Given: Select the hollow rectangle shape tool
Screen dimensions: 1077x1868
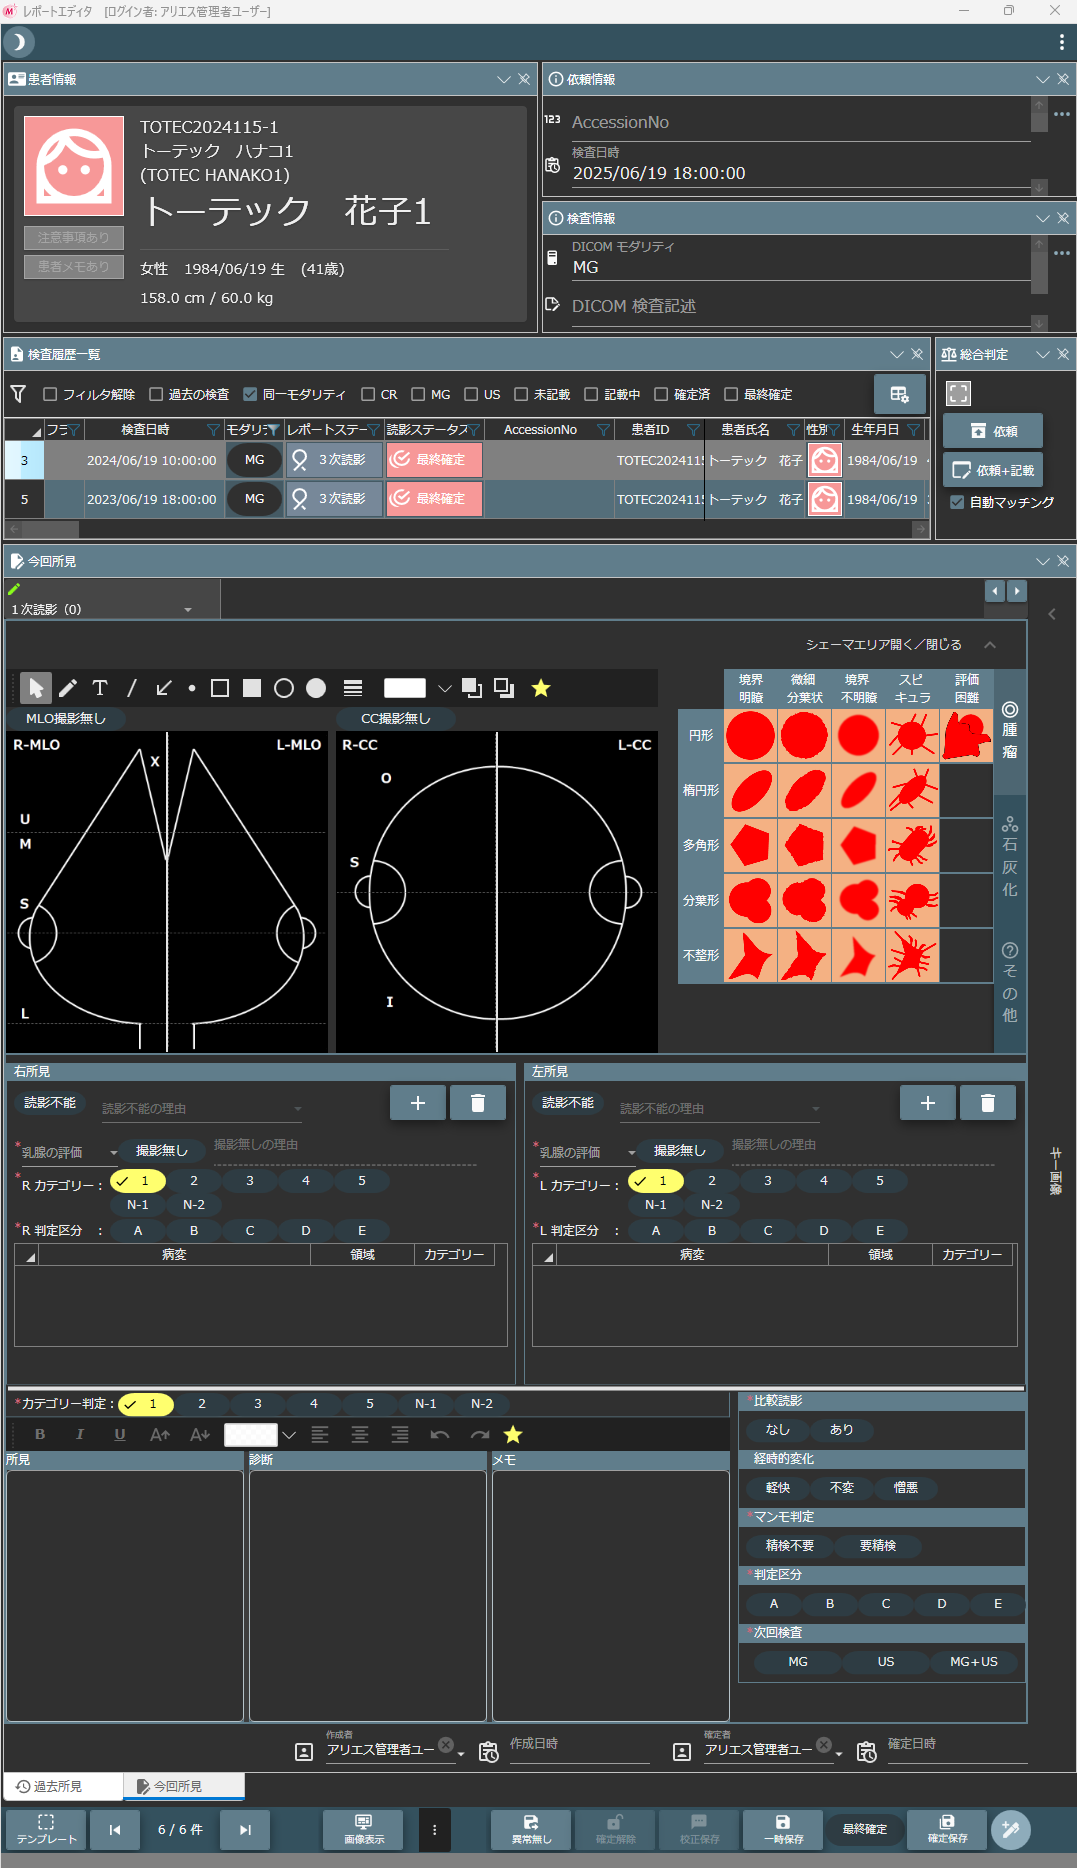Looking at the screenshot, I should (220, 688).
